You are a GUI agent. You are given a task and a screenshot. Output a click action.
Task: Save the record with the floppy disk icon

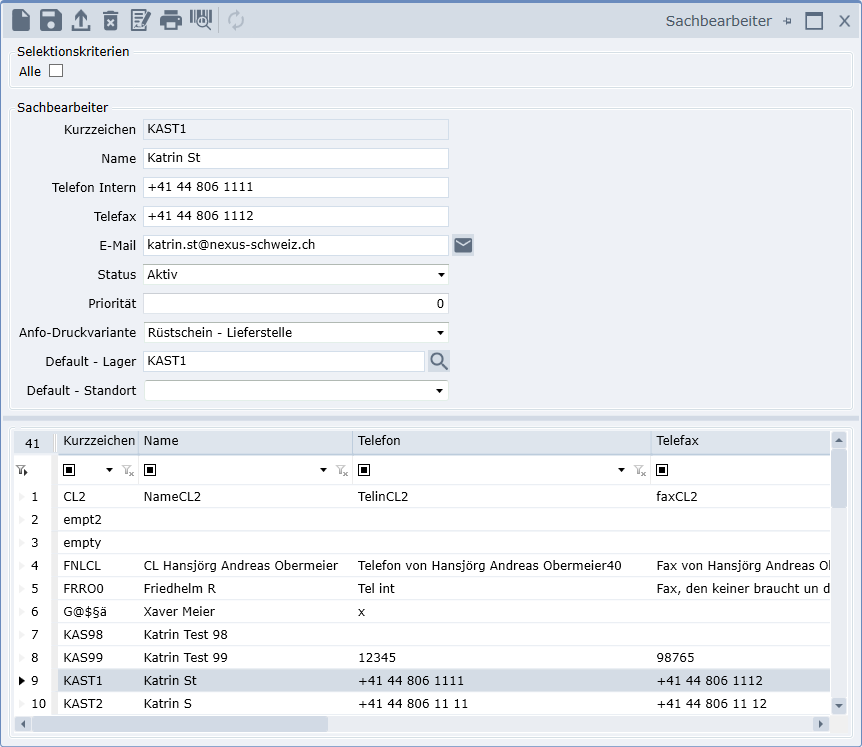[x=51, y=19]
